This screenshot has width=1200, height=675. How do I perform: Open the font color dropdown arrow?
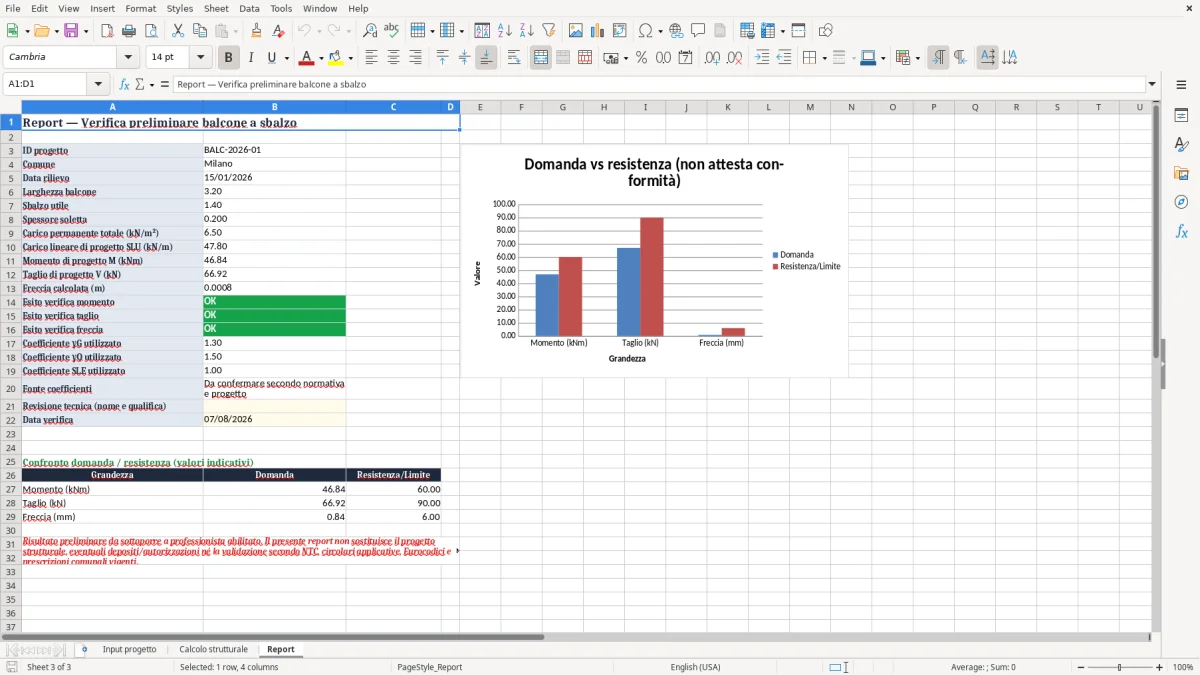point(321,58)
